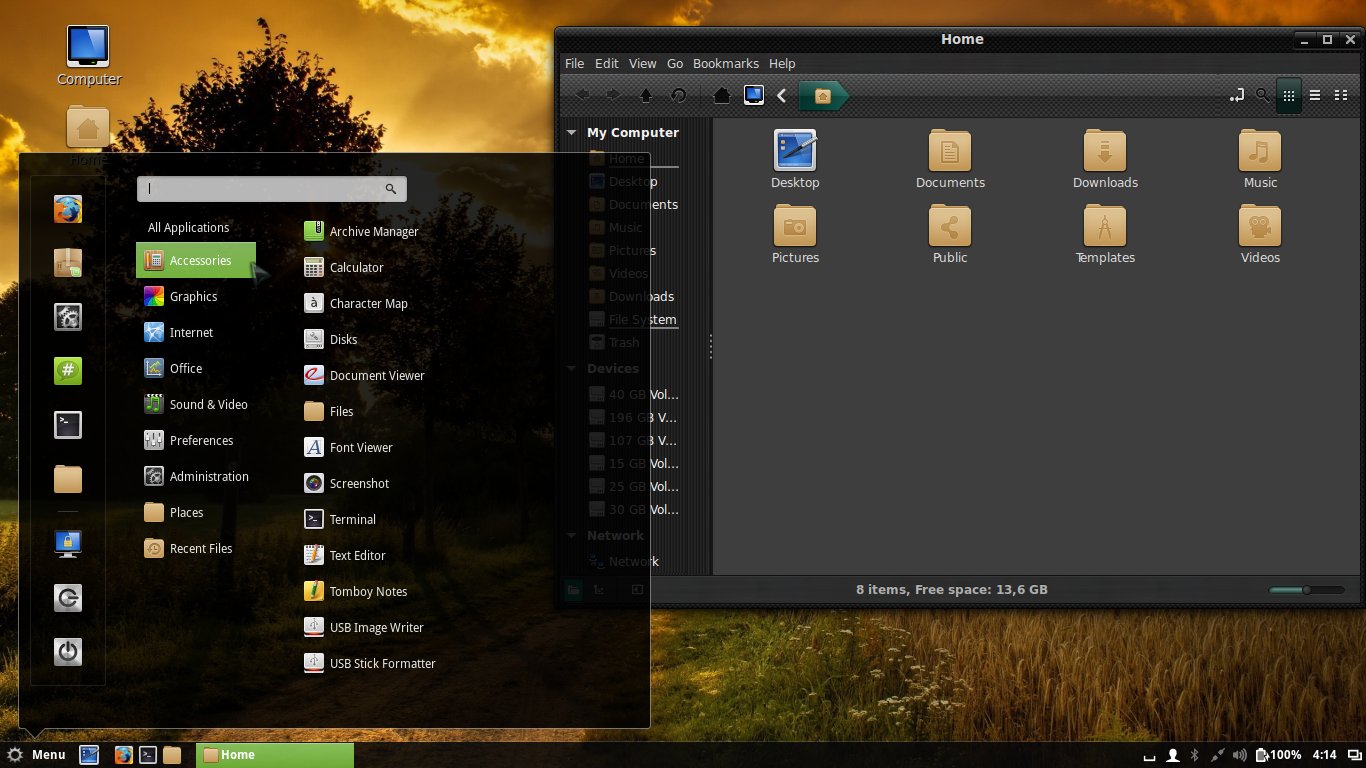The width and height of the screenshot is (1366, 768).
Task: Collapse the Devices sidebar section
Action: pyautogui.click(x=571, y=368)
